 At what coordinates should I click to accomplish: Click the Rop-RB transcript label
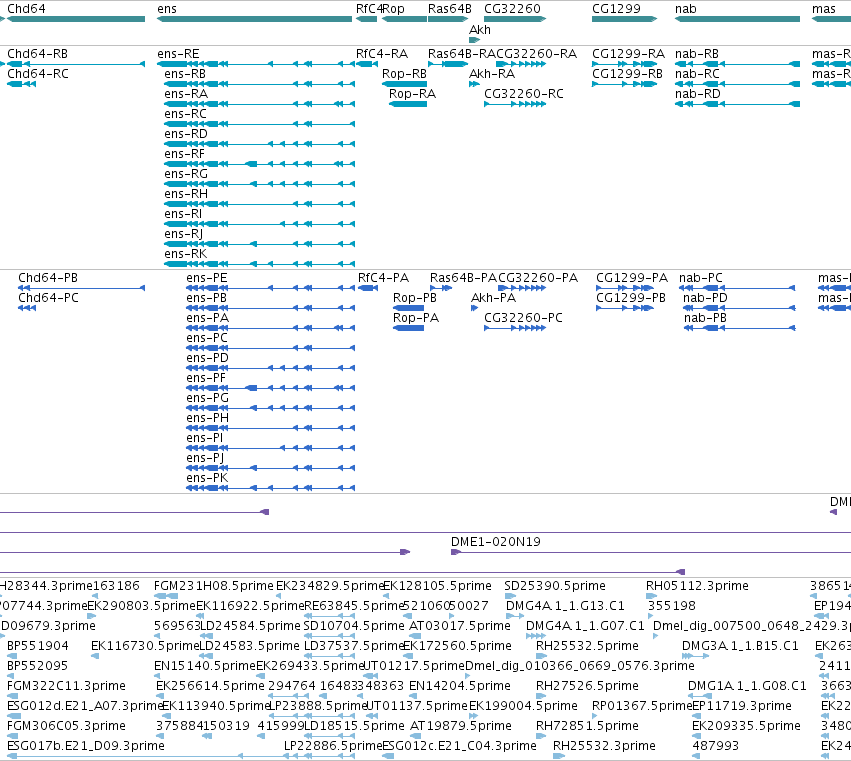[404, 74]
